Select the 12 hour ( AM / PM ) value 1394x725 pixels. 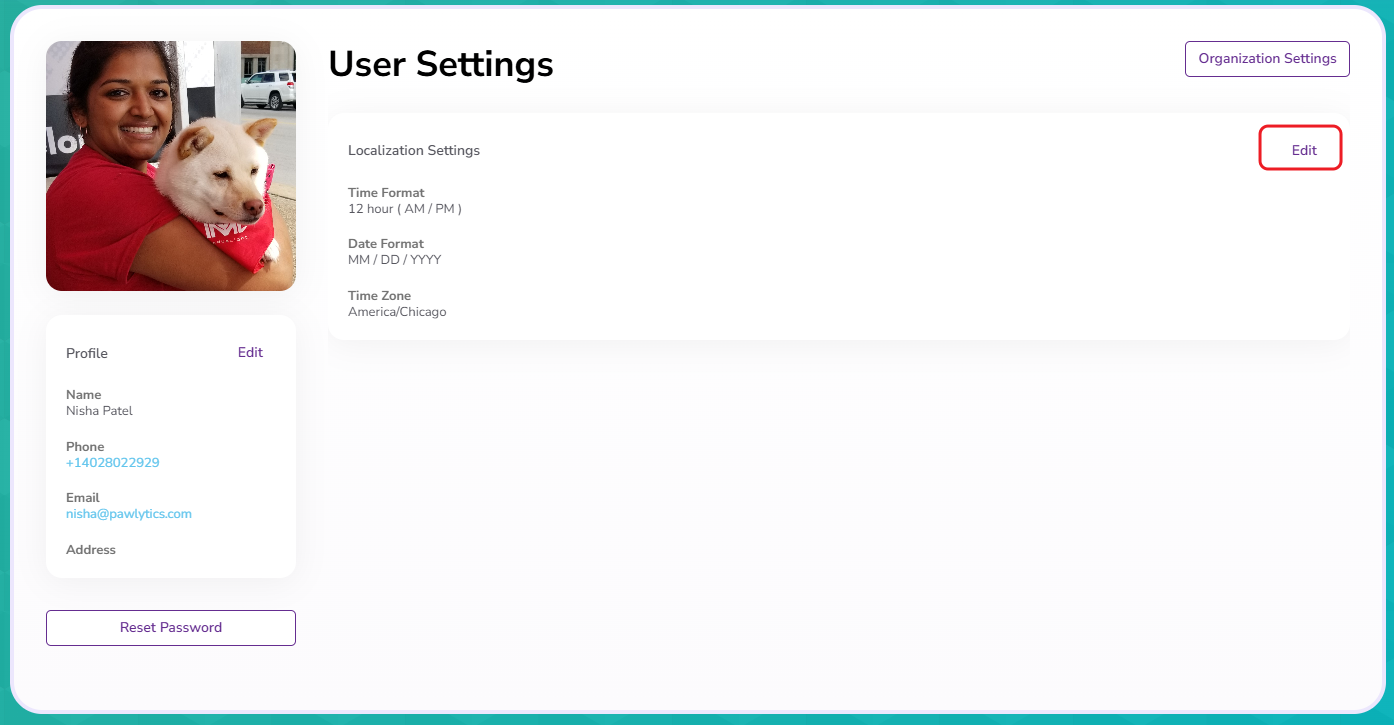pyautogui.click(x=404, y=209)
